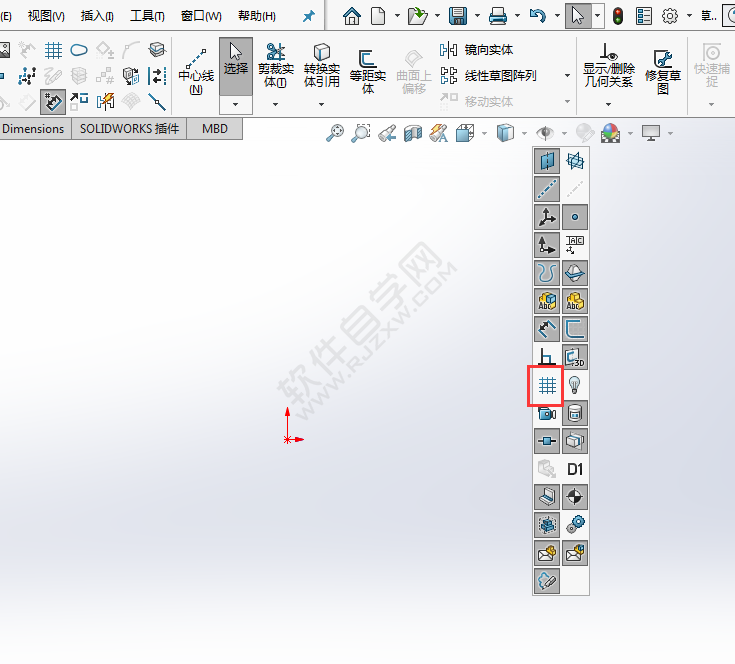Toggle live section planes icon in flyout
735x664 pixels.
coord(575,441)
